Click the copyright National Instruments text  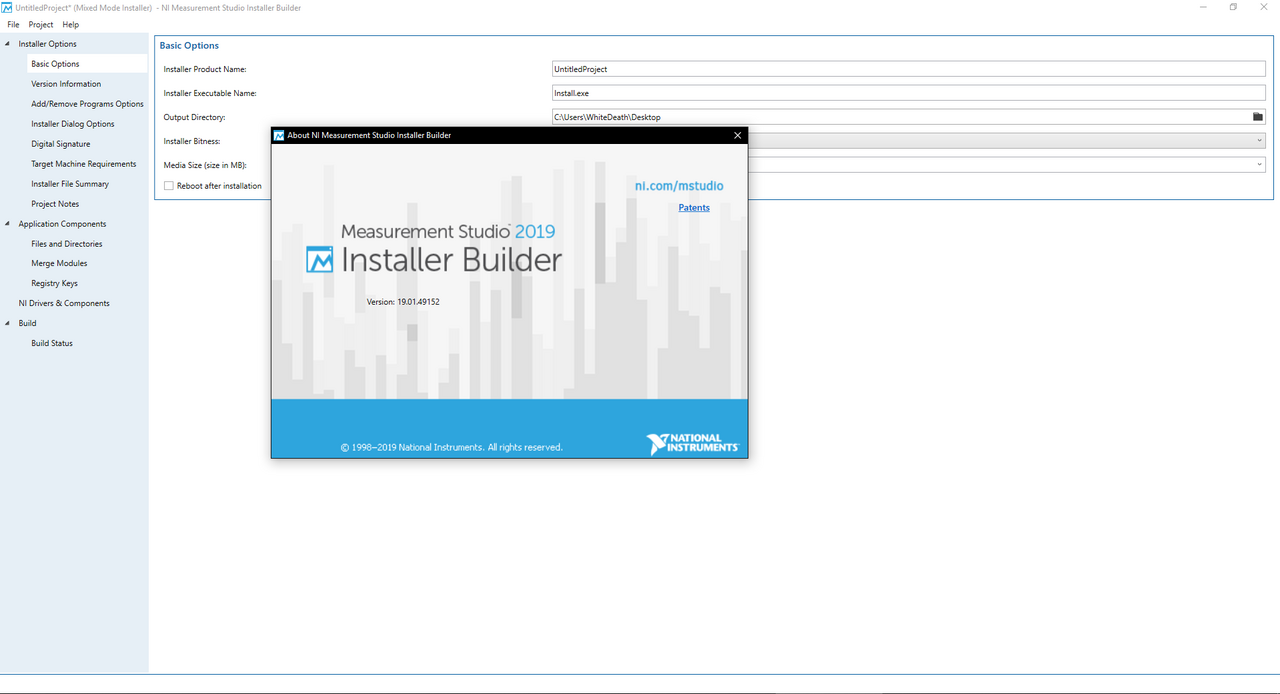click(451, 447)
